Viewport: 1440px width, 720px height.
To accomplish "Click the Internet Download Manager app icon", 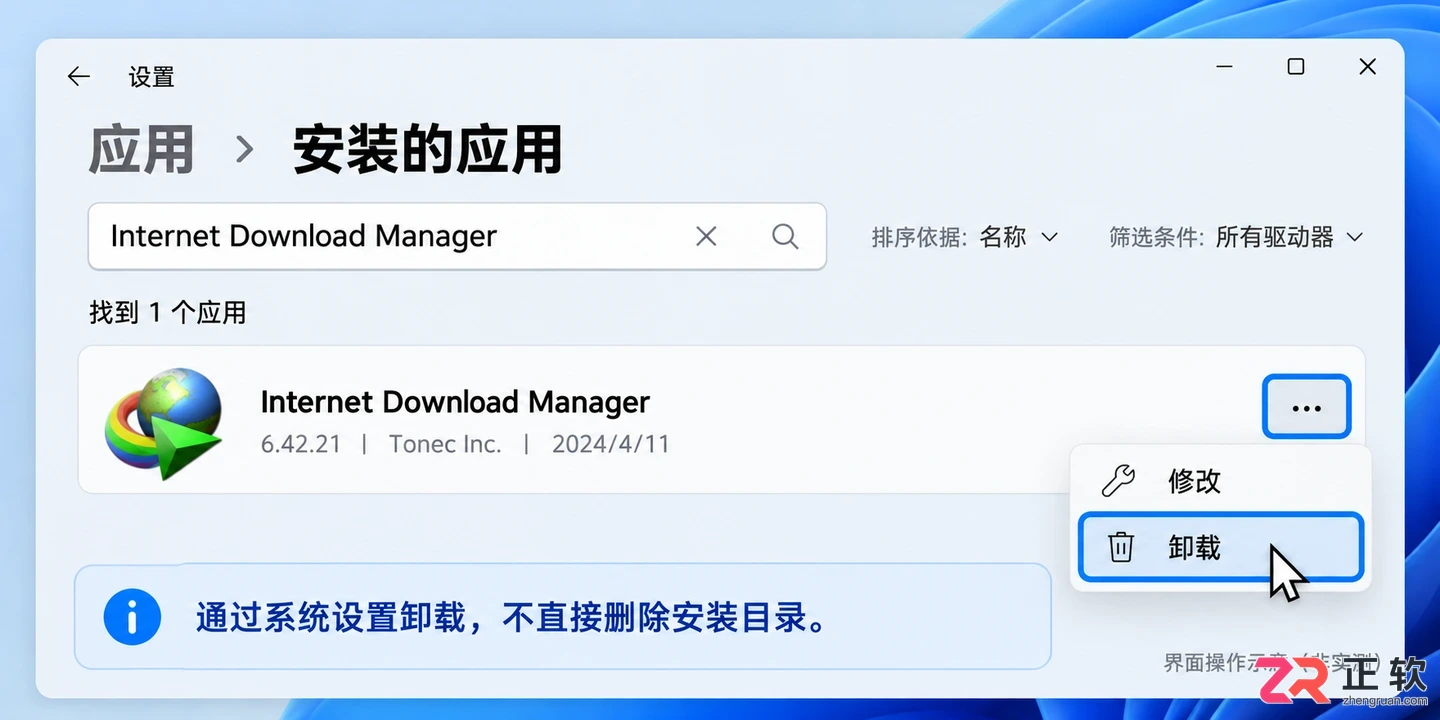I will click(163, 422).
